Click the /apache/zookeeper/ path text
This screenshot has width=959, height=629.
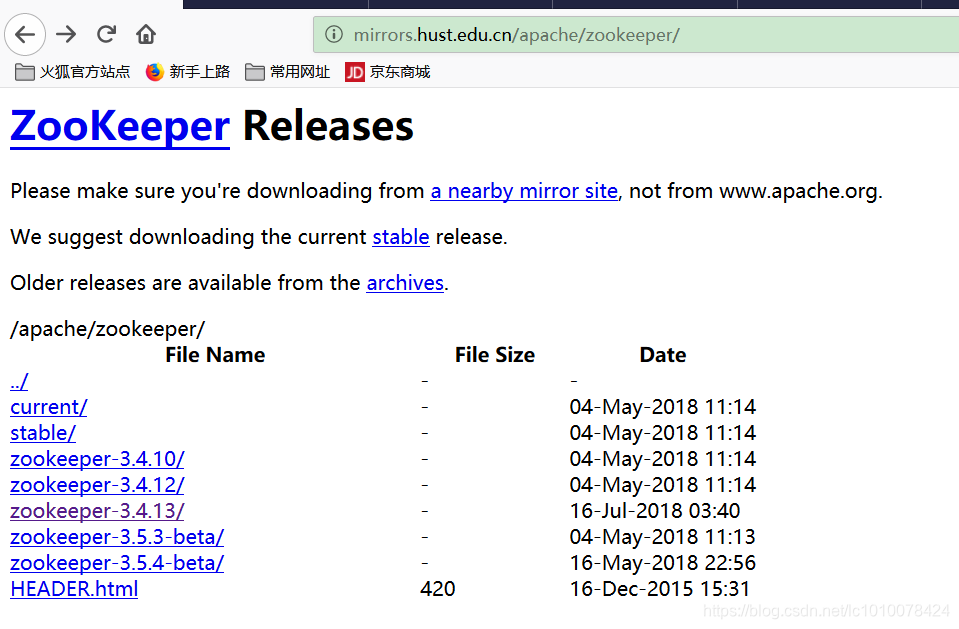click(x=108, y=329)
